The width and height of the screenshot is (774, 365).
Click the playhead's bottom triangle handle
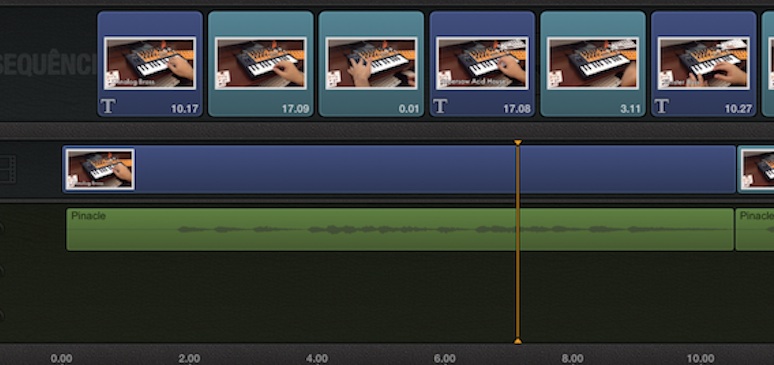click(517, 341)
